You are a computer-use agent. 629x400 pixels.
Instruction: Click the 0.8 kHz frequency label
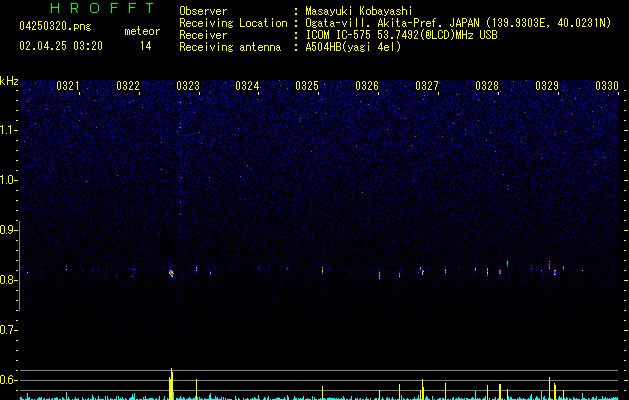tap(9, 280)
